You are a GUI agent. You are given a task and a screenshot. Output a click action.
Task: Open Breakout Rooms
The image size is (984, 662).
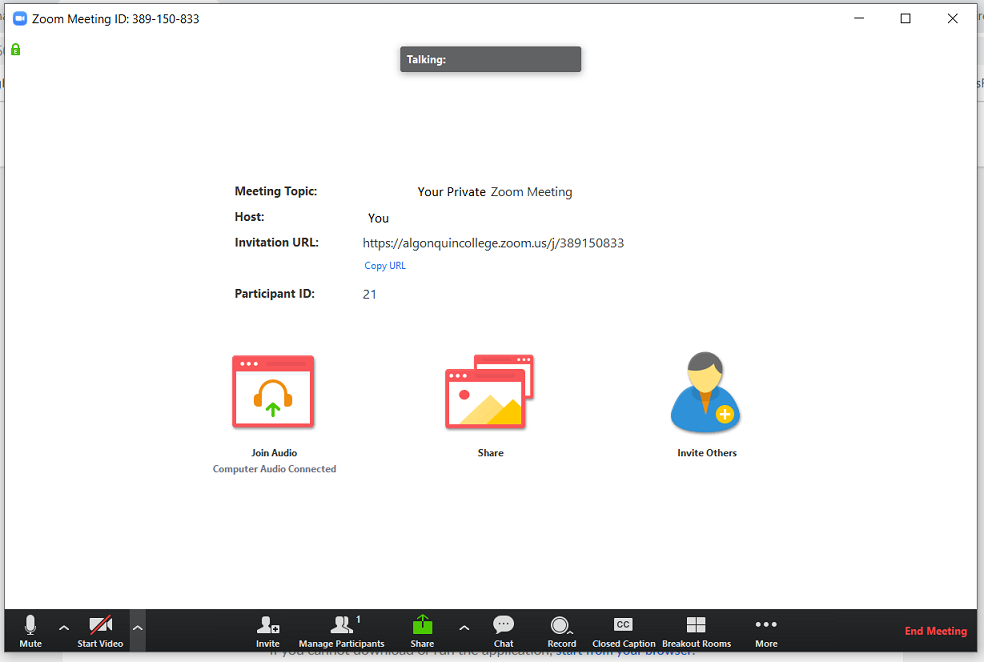[695, 628]
